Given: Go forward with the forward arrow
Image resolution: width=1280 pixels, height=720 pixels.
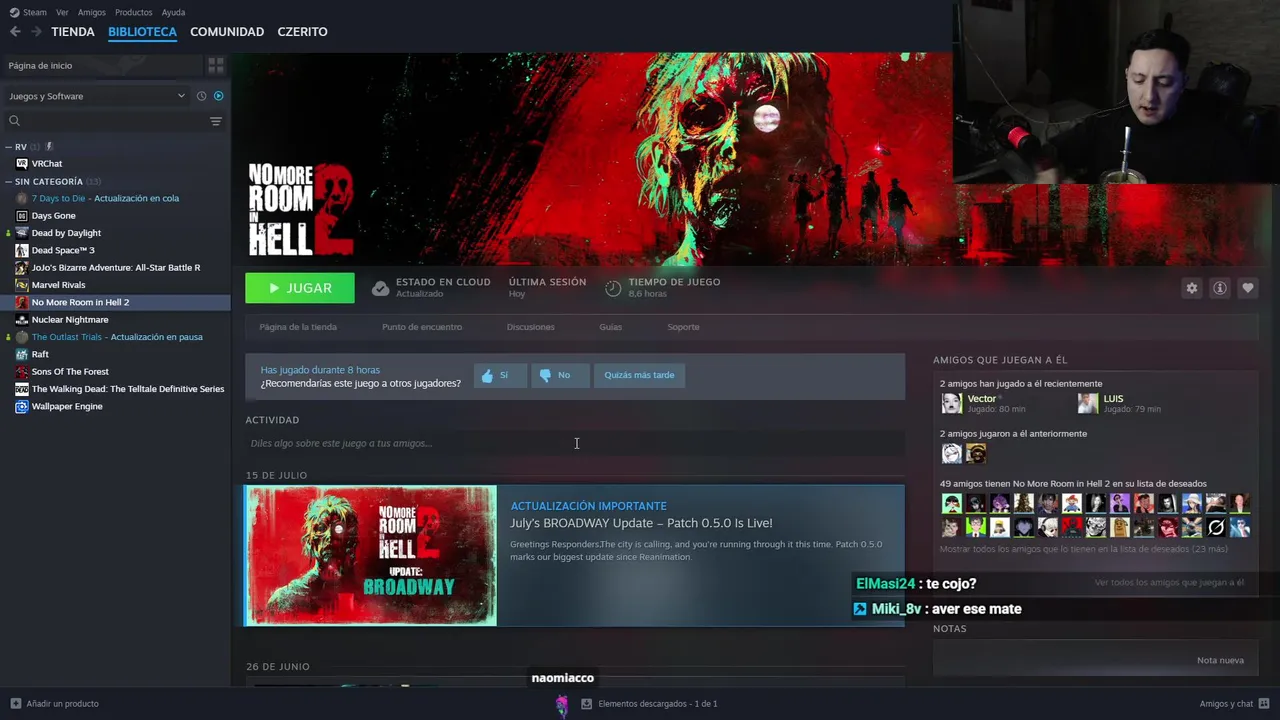Looking at the screenshot, I should [36, 32].
